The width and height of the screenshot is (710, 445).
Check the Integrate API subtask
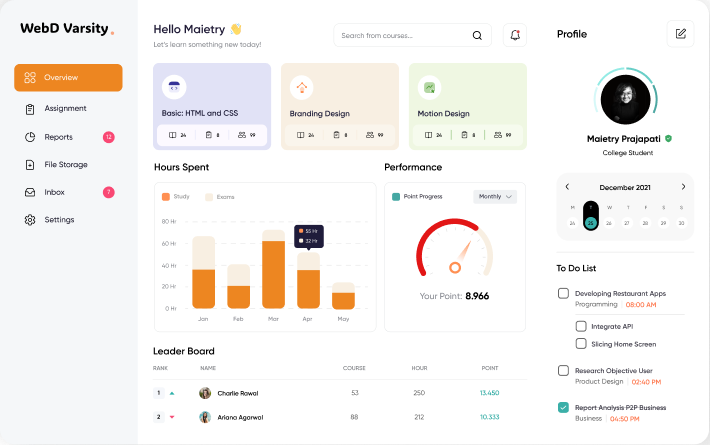coord(581,326)
